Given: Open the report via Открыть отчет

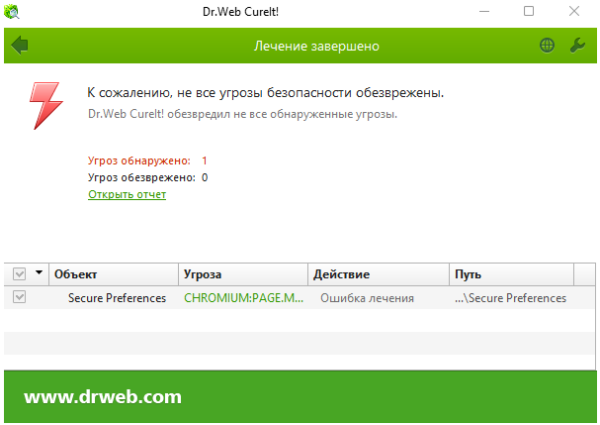Looking at the screenshot, I should [127, 194].
